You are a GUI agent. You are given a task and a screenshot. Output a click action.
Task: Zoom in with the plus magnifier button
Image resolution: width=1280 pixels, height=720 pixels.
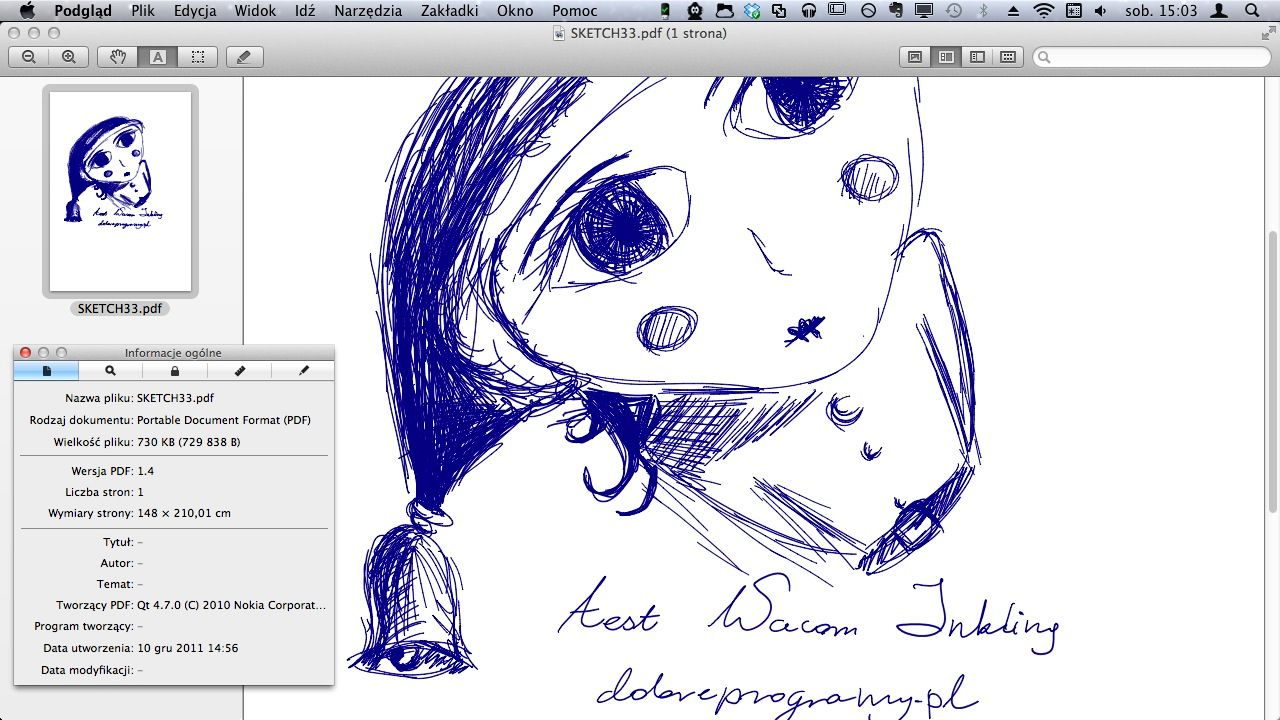[69, 57]
